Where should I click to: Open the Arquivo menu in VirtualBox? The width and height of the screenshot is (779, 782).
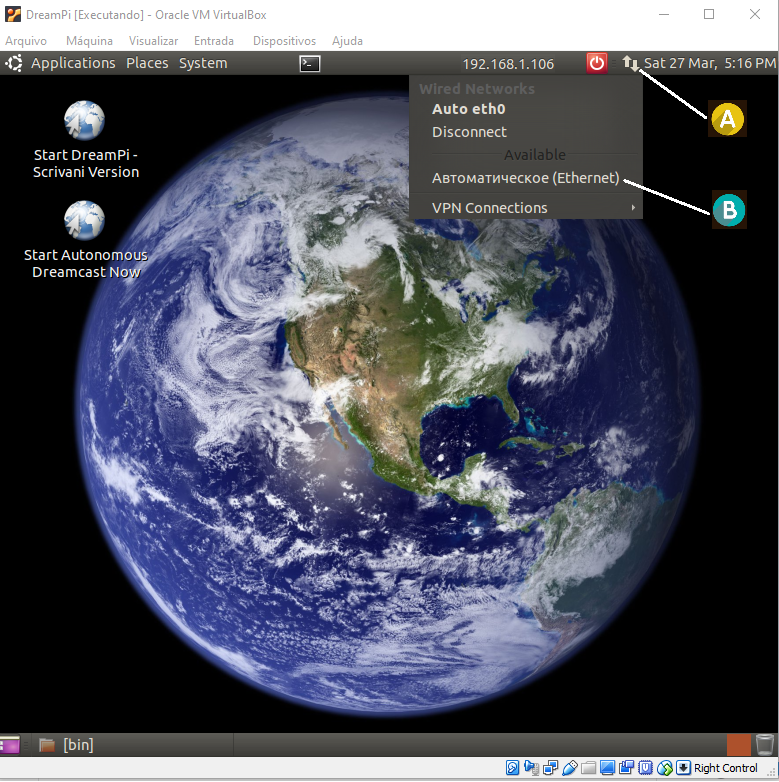tap(26, 41)
